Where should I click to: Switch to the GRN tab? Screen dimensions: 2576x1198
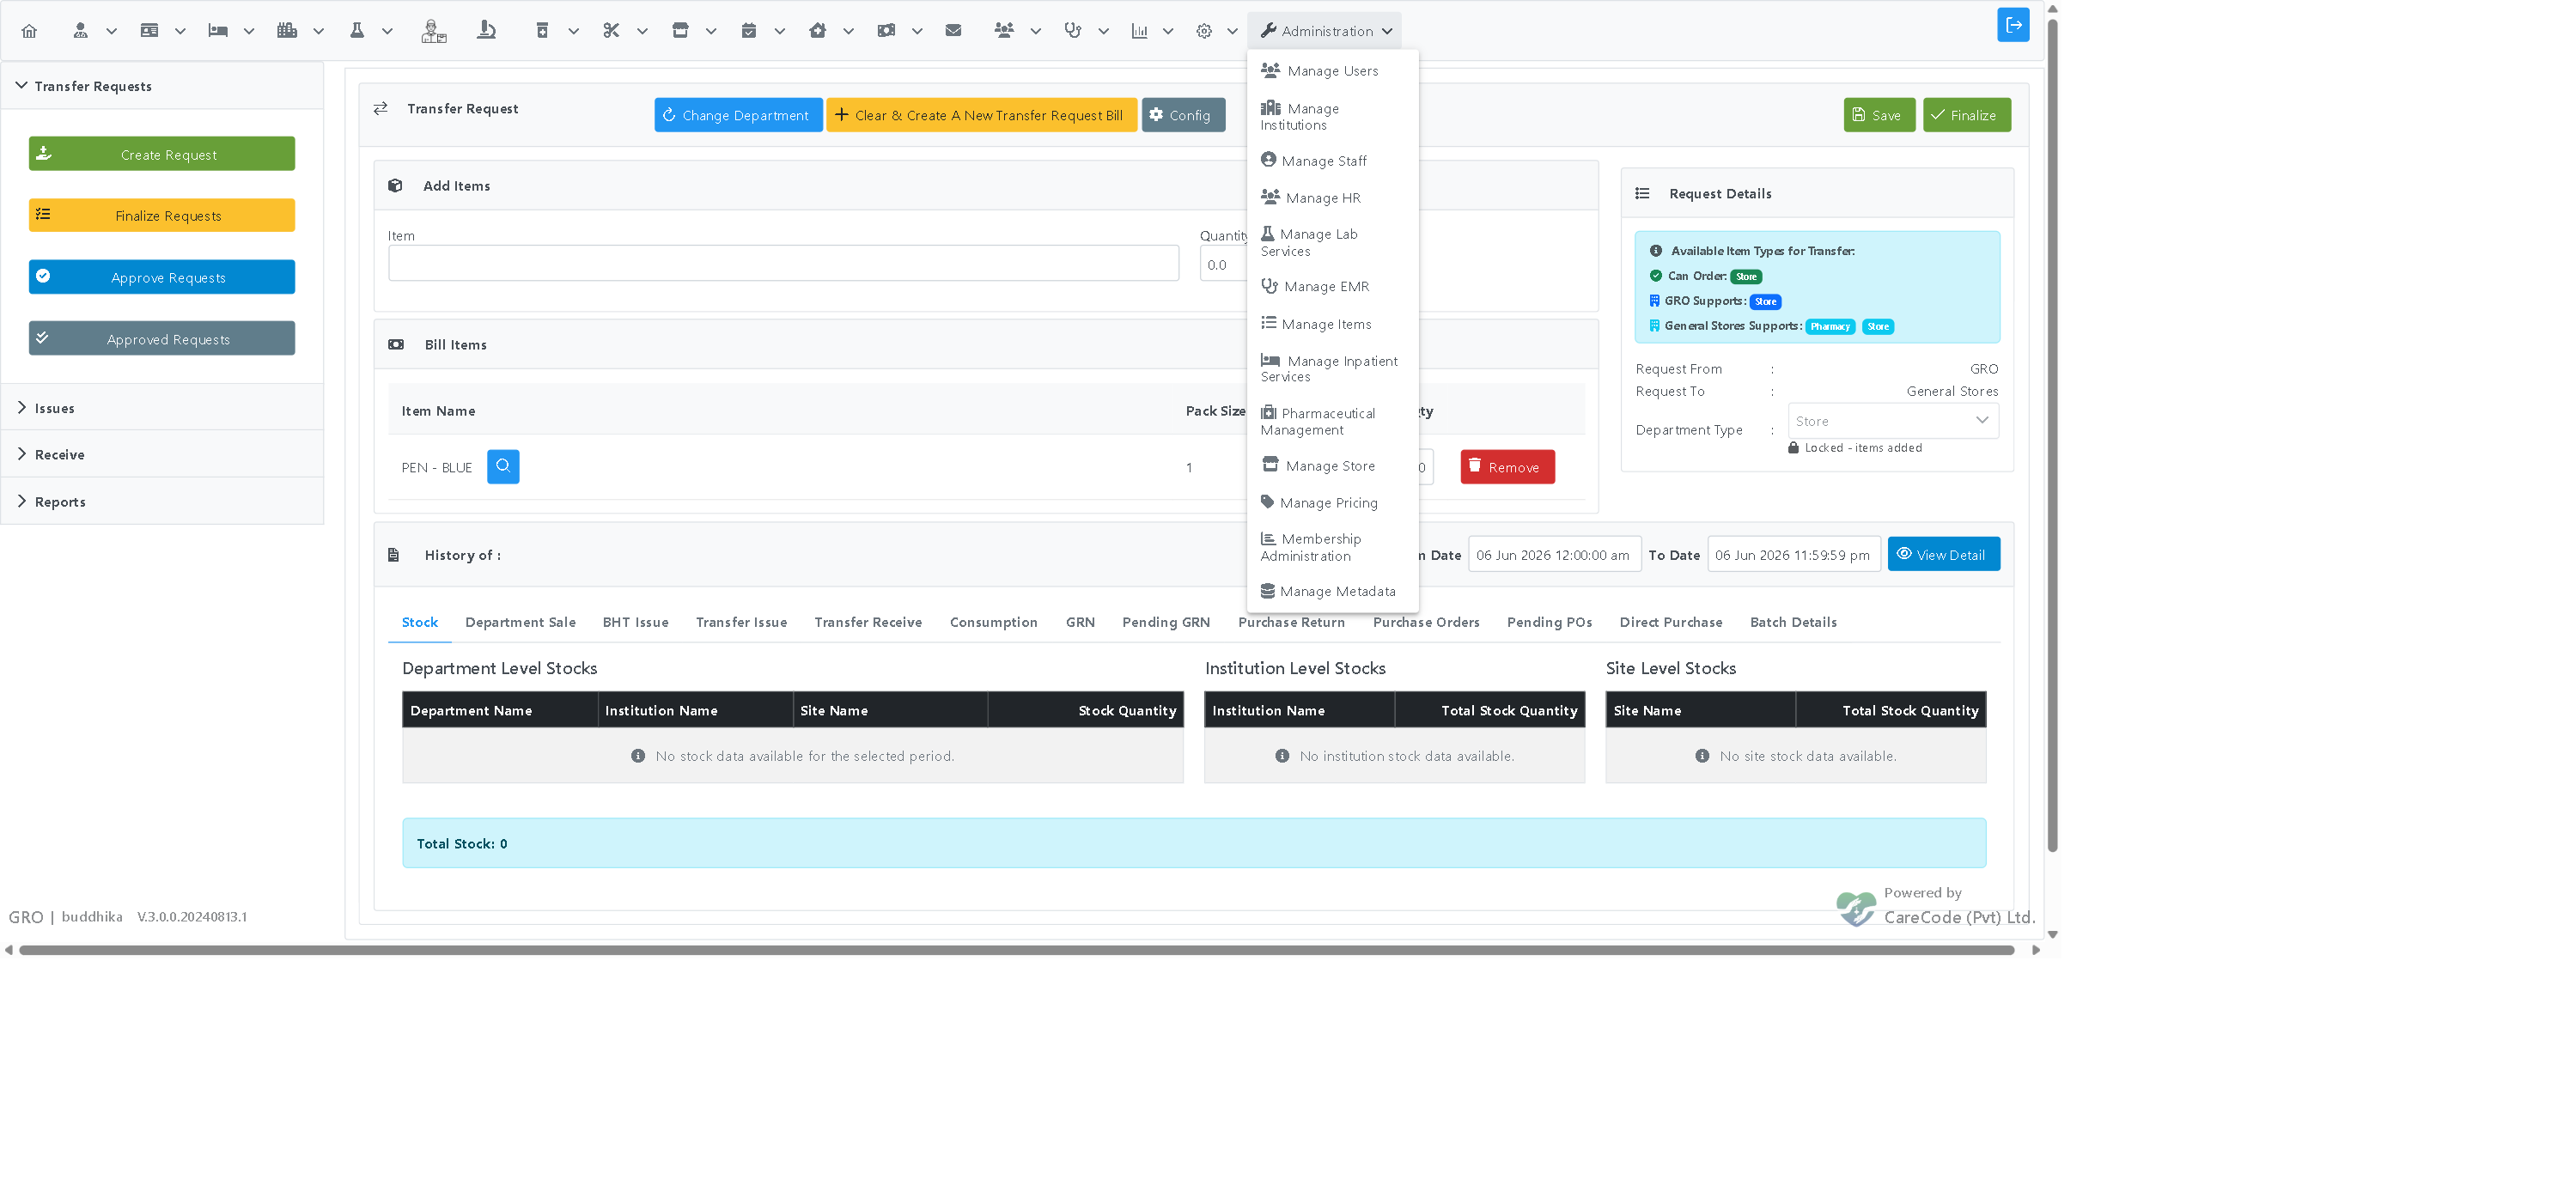point(1080,622)
